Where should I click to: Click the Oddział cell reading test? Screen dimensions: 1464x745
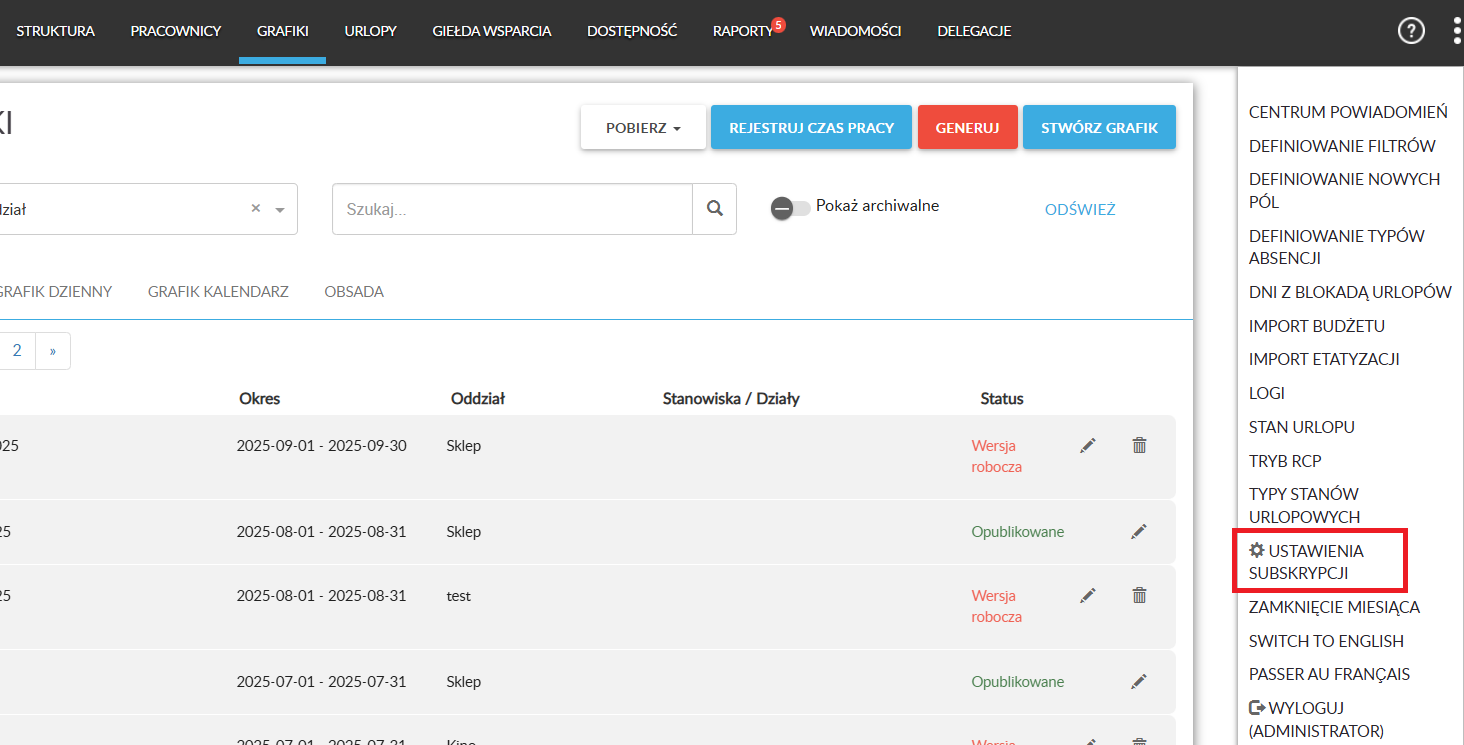coord(458,595)
